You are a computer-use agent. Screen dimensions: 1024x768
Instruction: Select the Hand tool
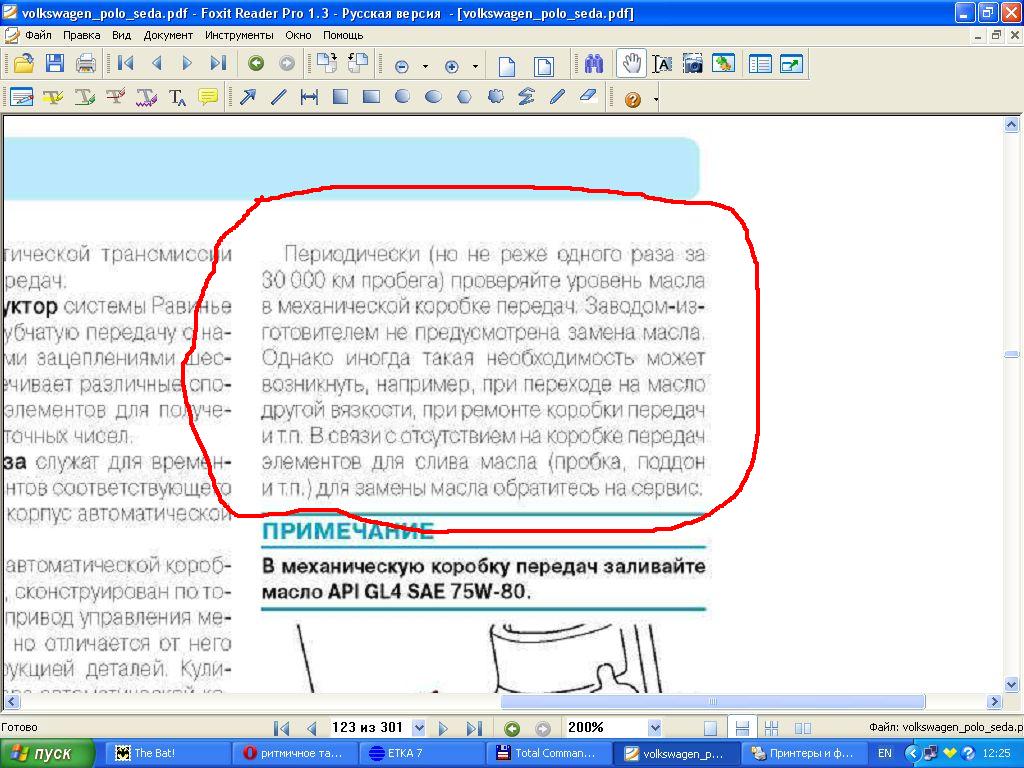point(630,64)
